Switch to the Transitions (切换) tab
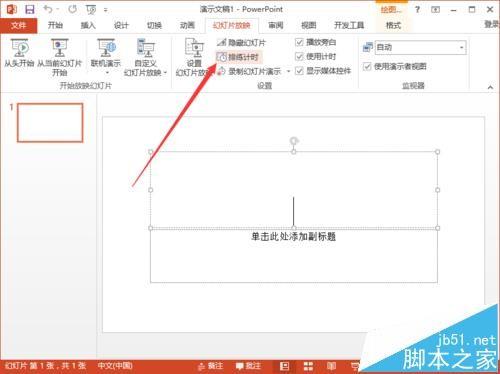This screenshot has width=500, height=374. click(x=154, y=25)
